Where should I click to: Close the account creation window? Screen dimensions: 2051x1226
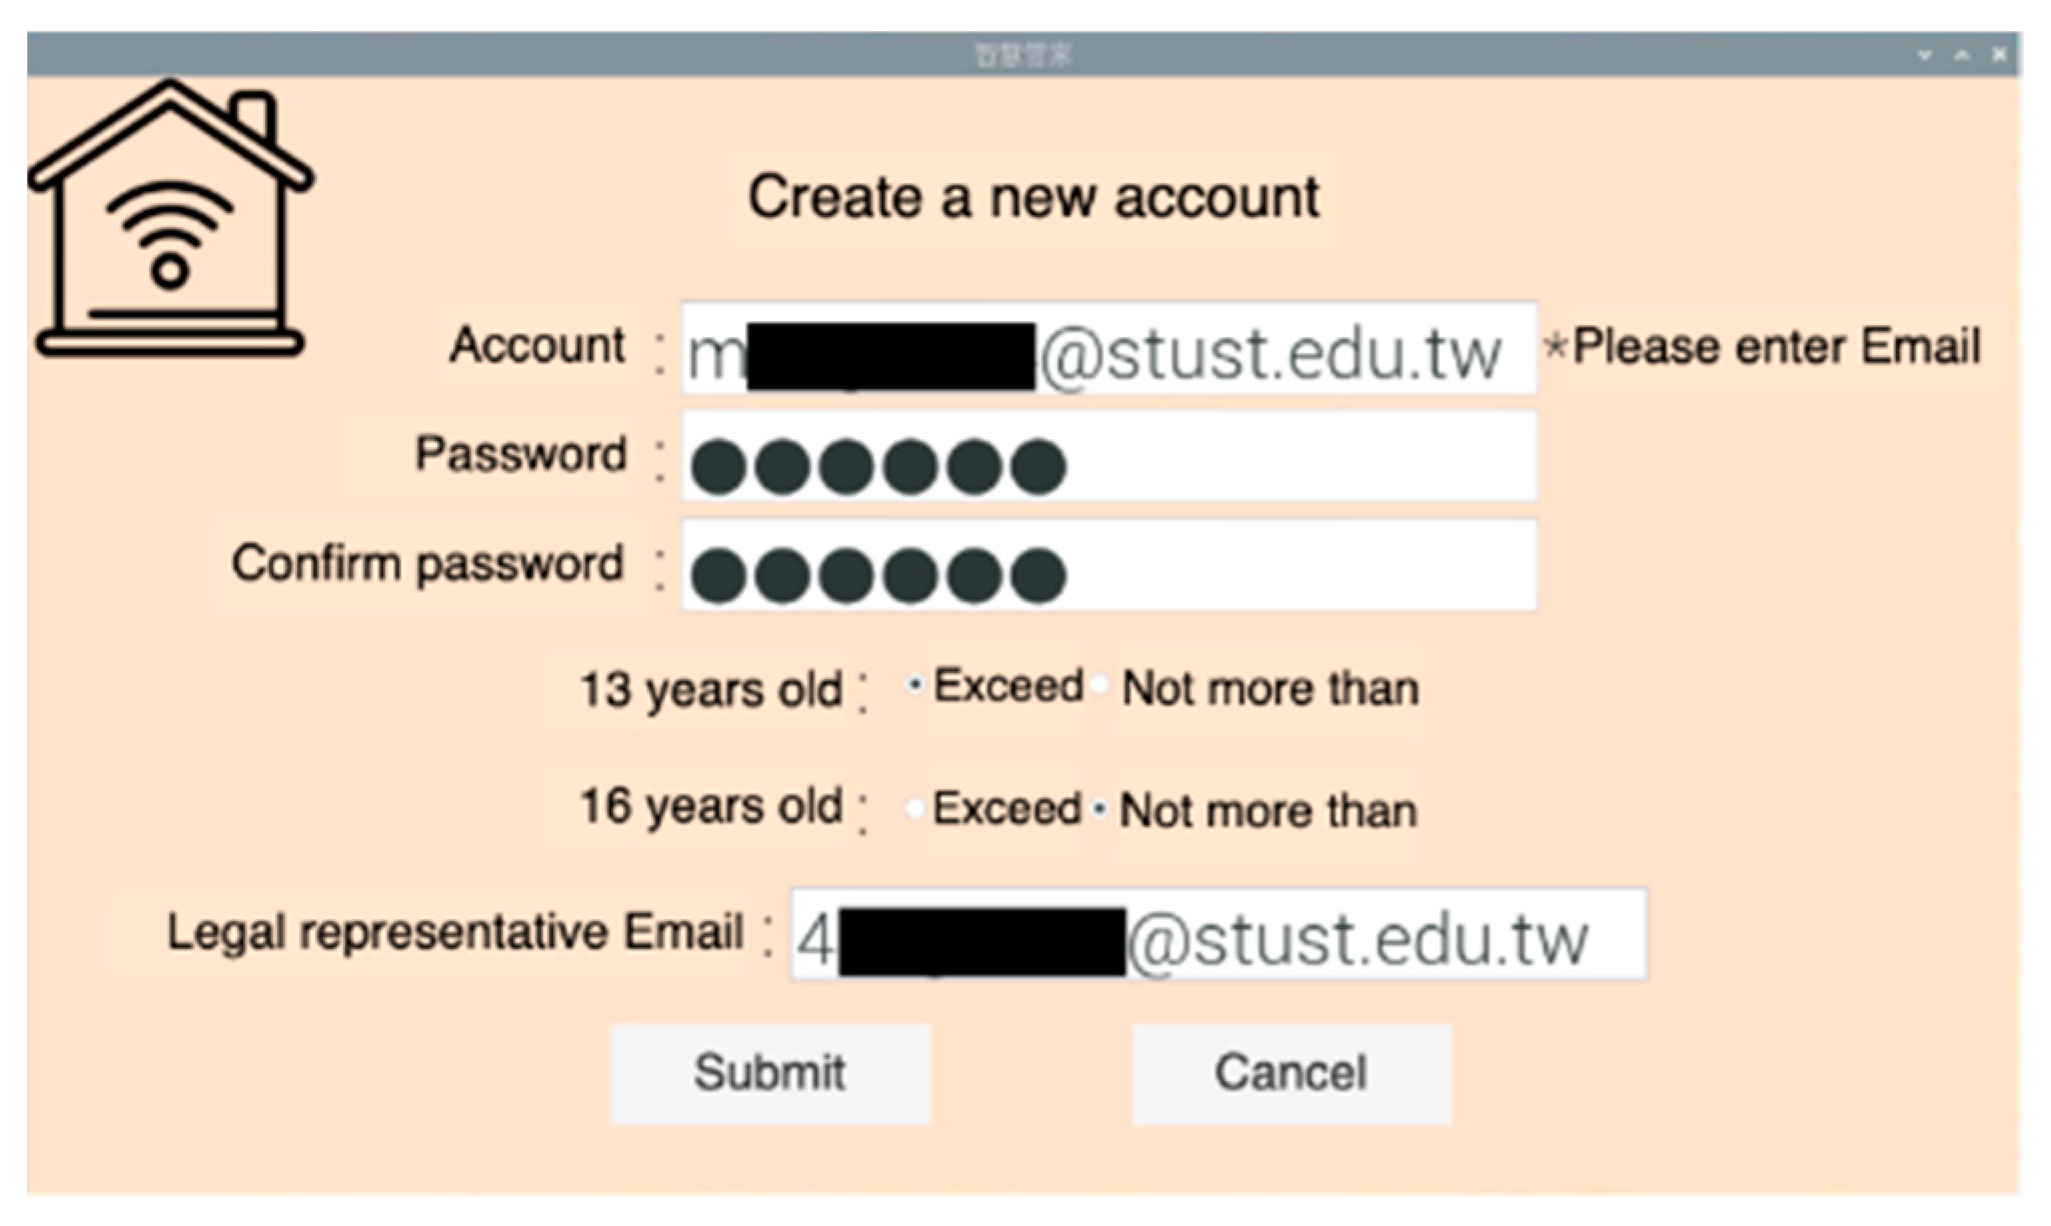click(1999, 55)
